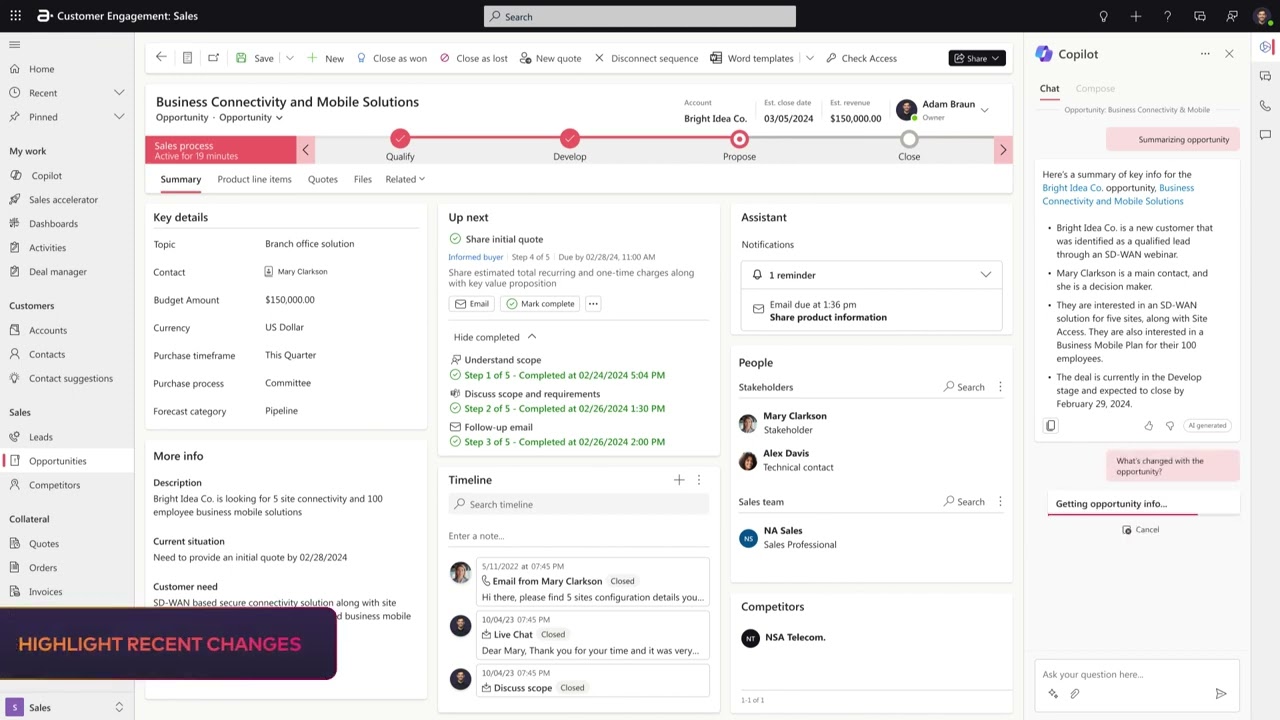Screen dimensions: 1280x720
Task: Open the Sales area switcher at bottom
Action: point(67,707)
